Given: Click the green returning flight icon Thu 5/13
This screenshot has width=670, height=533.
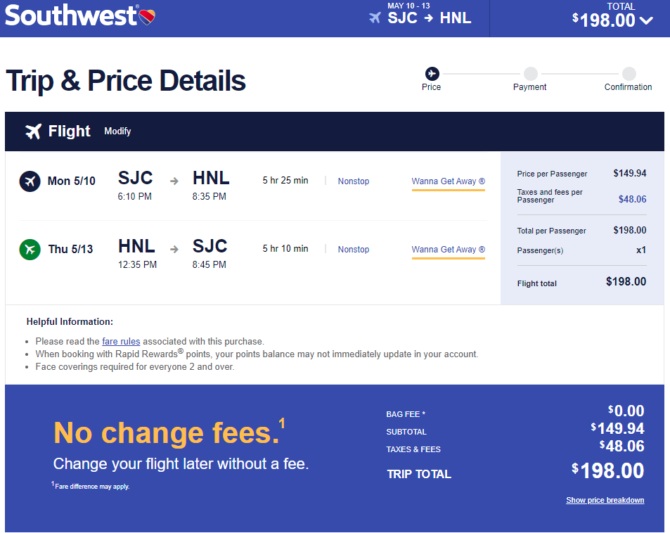Looking at the screenshot, I should click(x=30, y=249).
